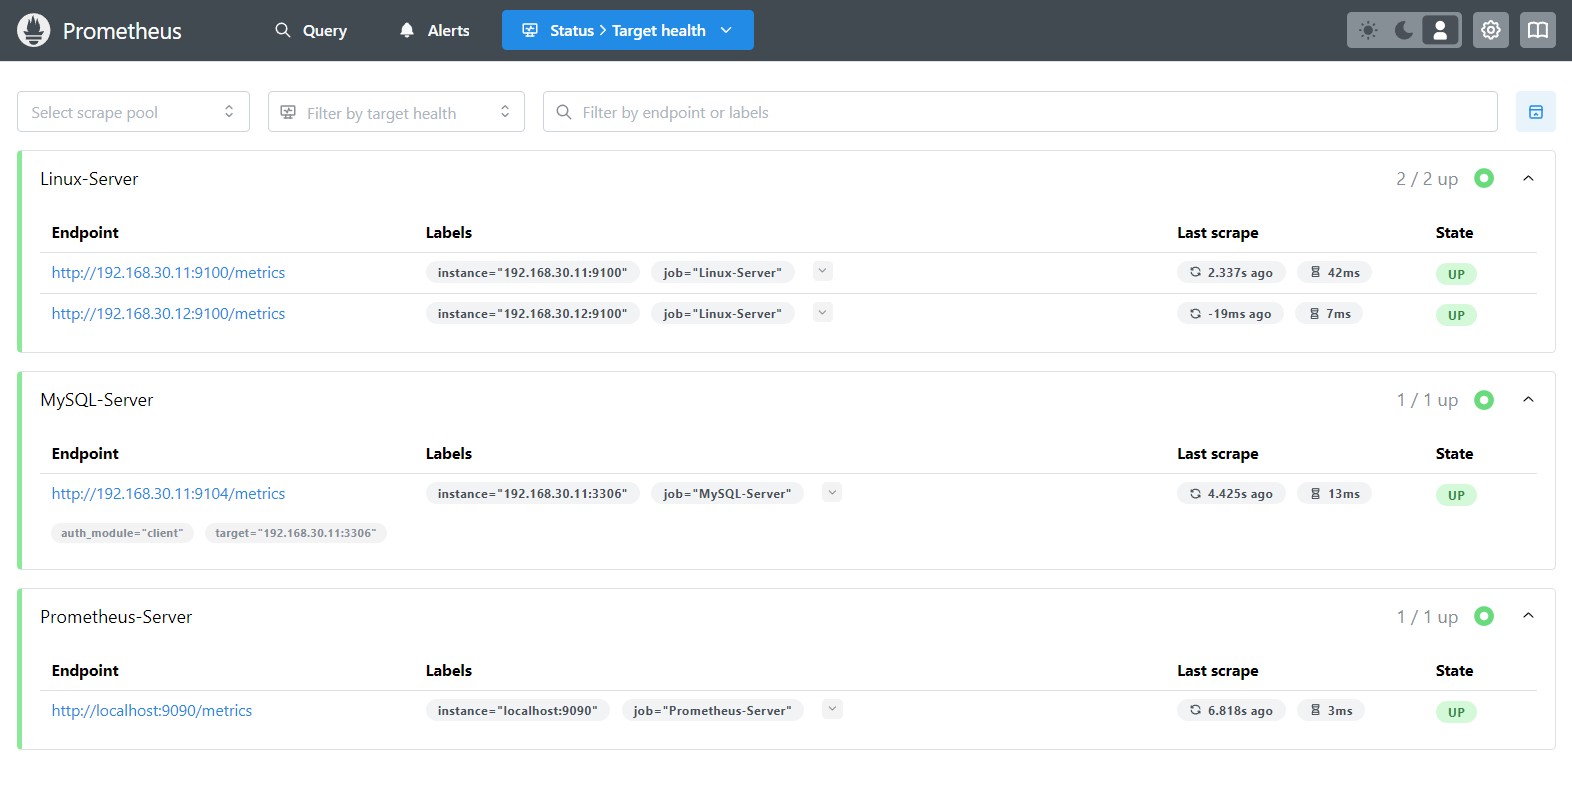Click the Prometheus flame logo
This screenshot has width=1572, height=801.
tap(33, 30)
